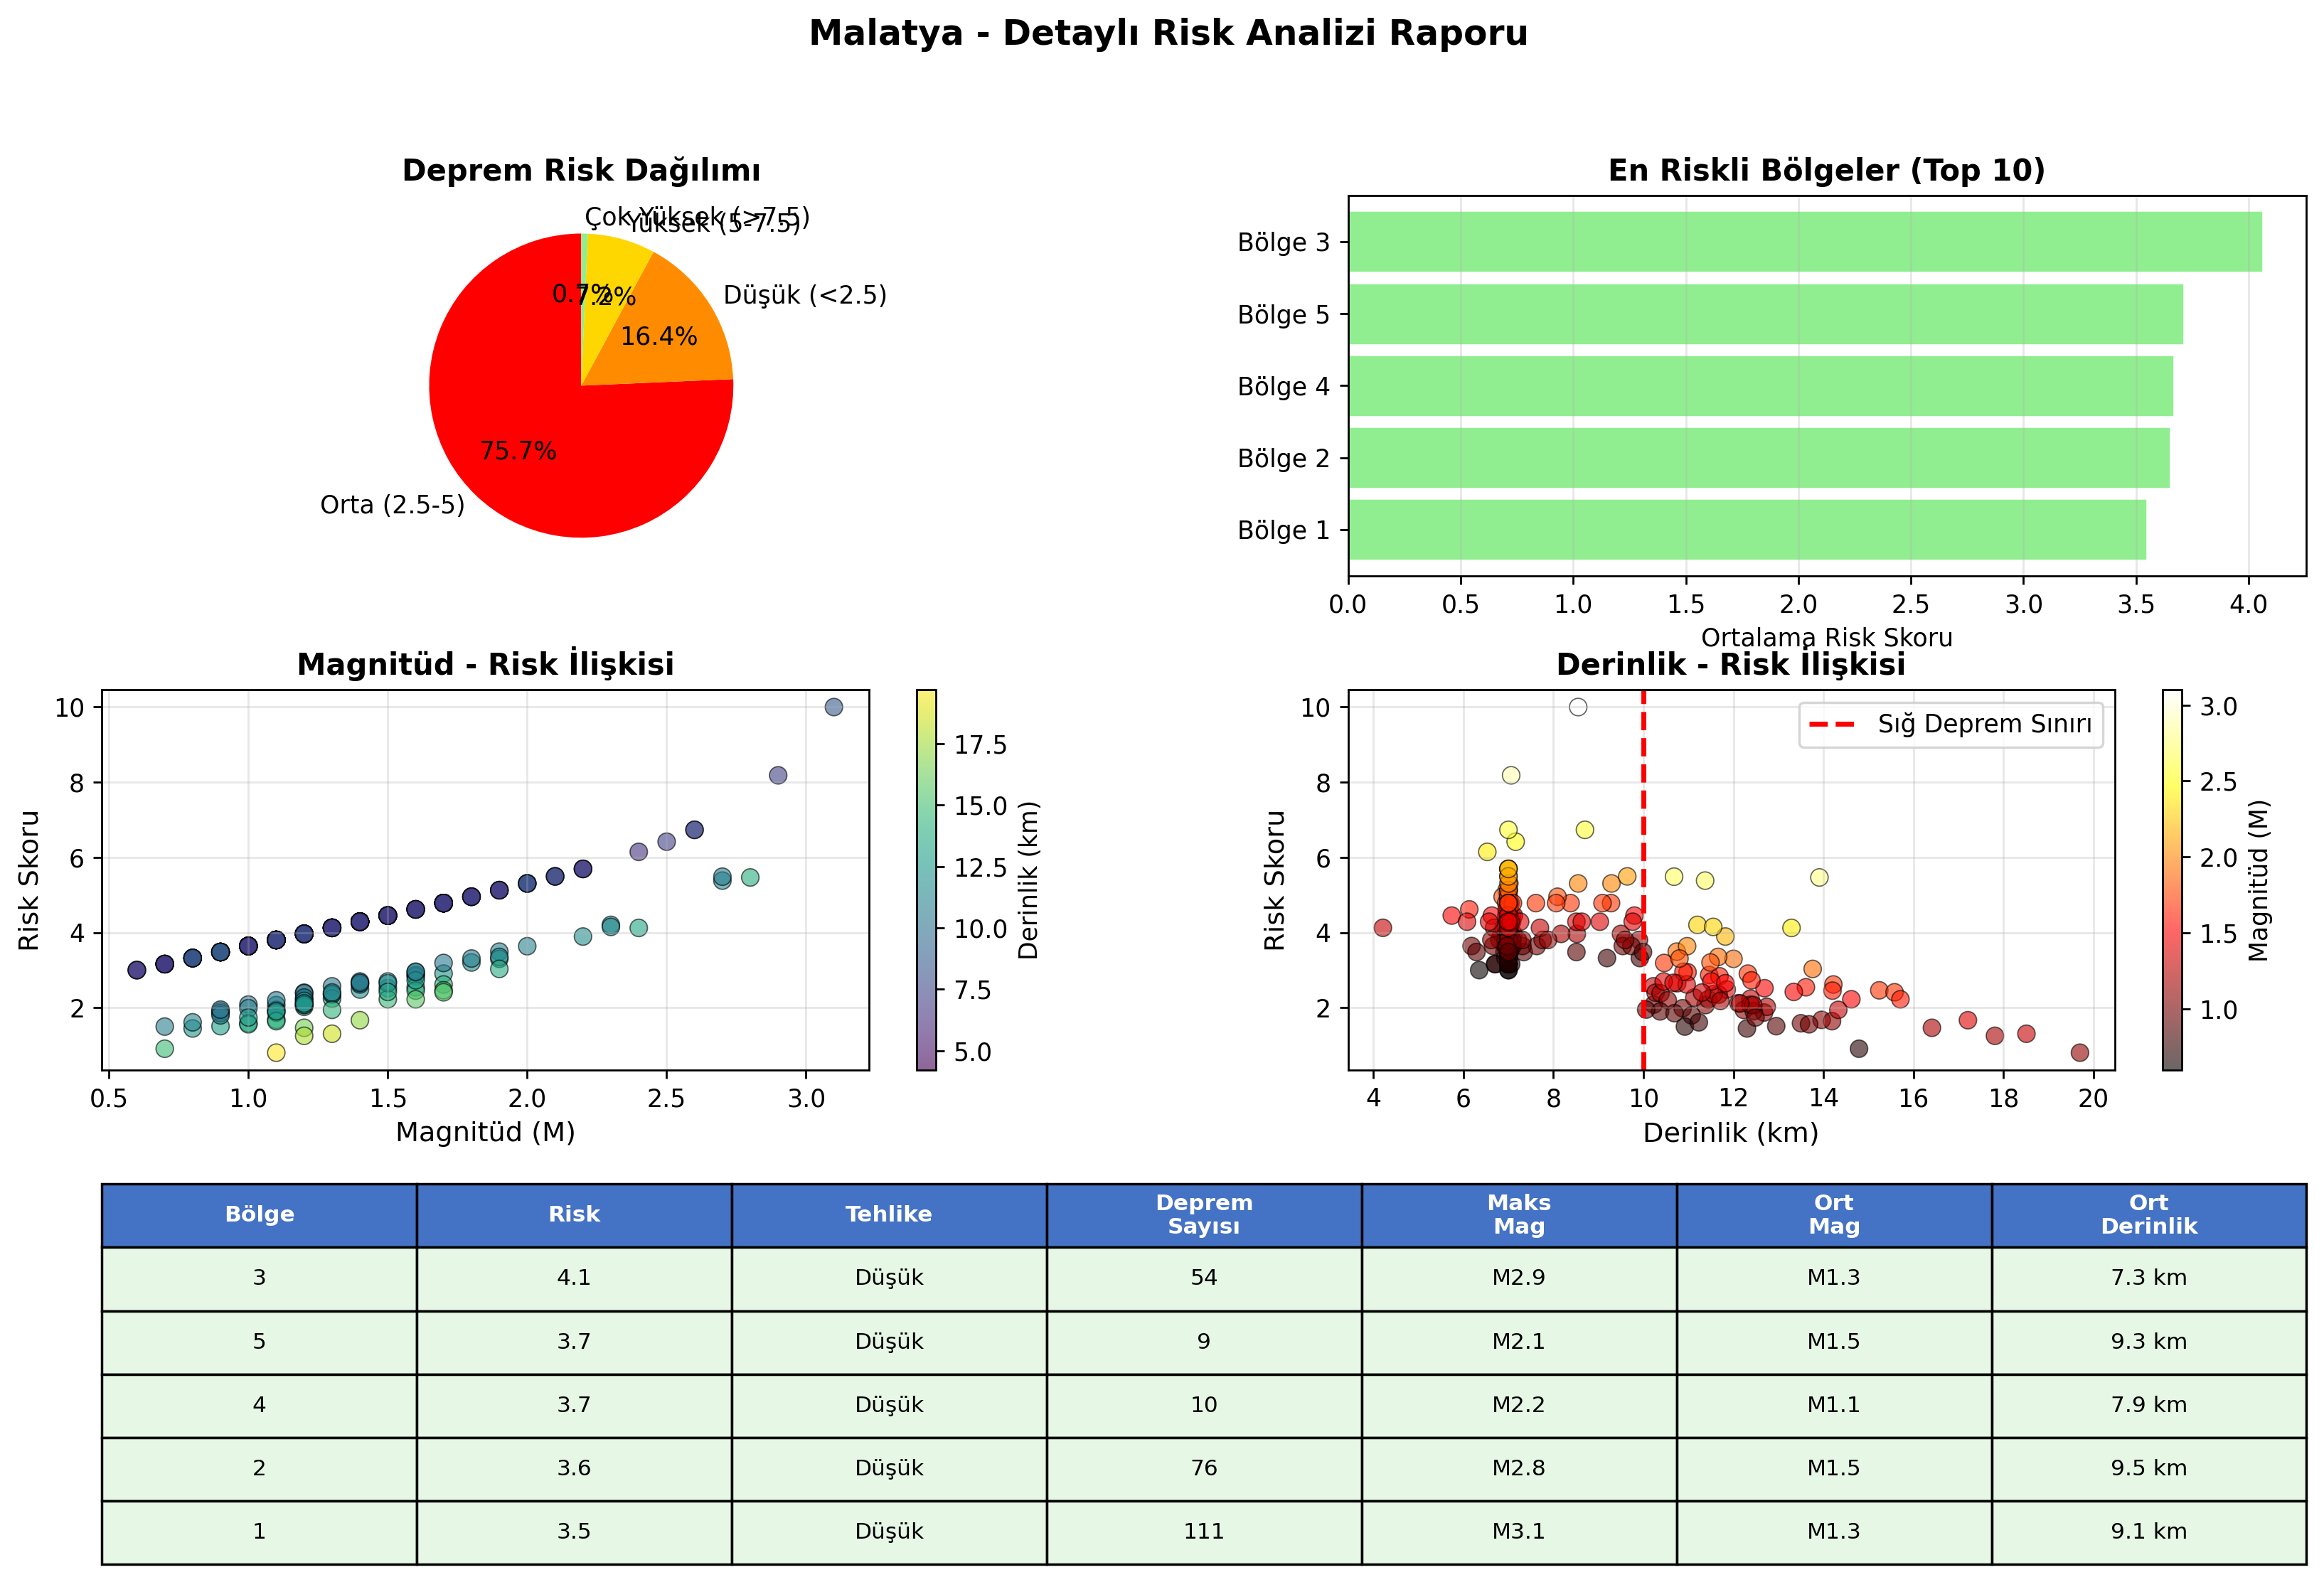Click the report title 'Malatya - Detaylı Risk Analizi Raporu'
This screenshot has width=2324, height=1582.
(1168, 33)
